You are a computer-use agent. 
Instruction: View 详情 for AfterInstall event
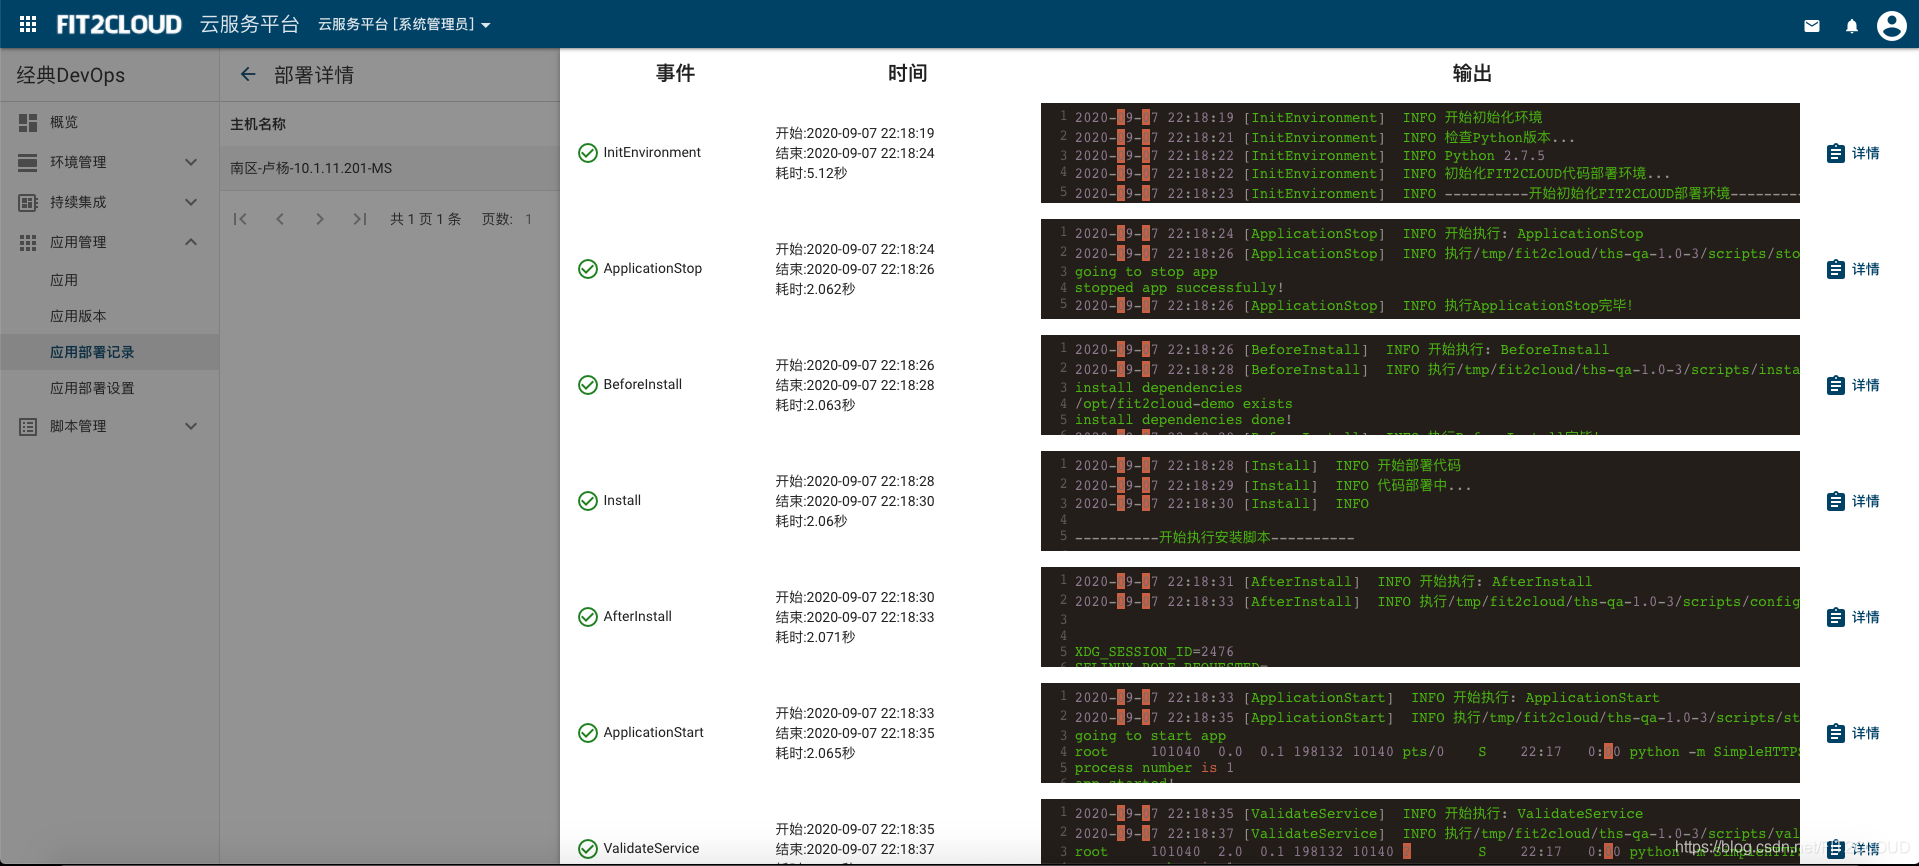coord(1853,617)
